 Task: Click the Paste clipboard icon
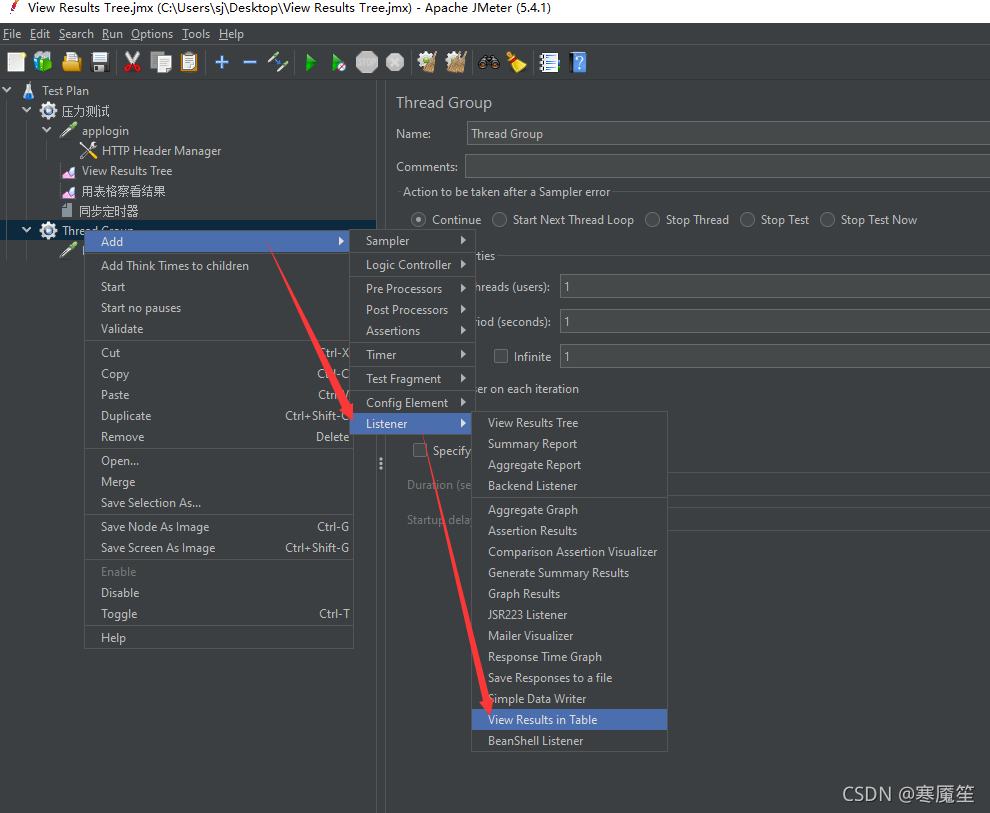(x=189, y=62)
